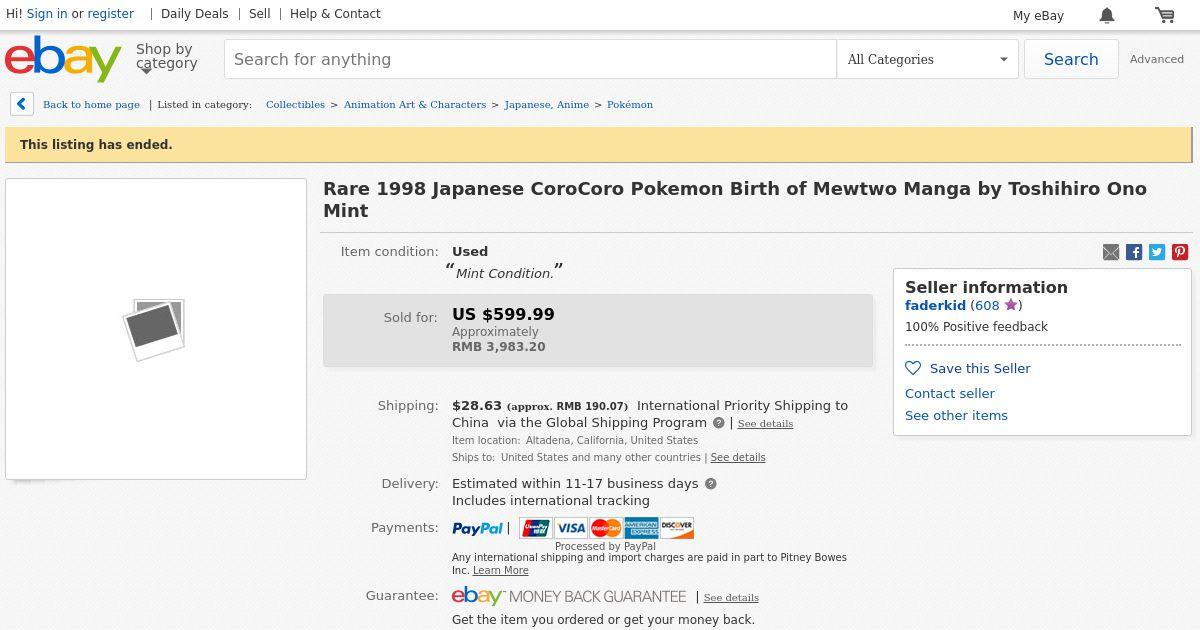This screenshot has height=630, width=1200.
Task: Share listing via email icon
Action: (x=1111, y=252)
